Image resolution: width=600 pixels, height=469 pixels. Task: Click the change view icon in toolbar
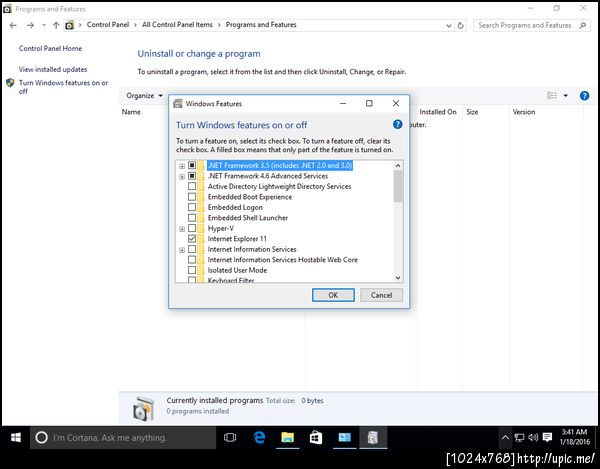click(552, 95)
